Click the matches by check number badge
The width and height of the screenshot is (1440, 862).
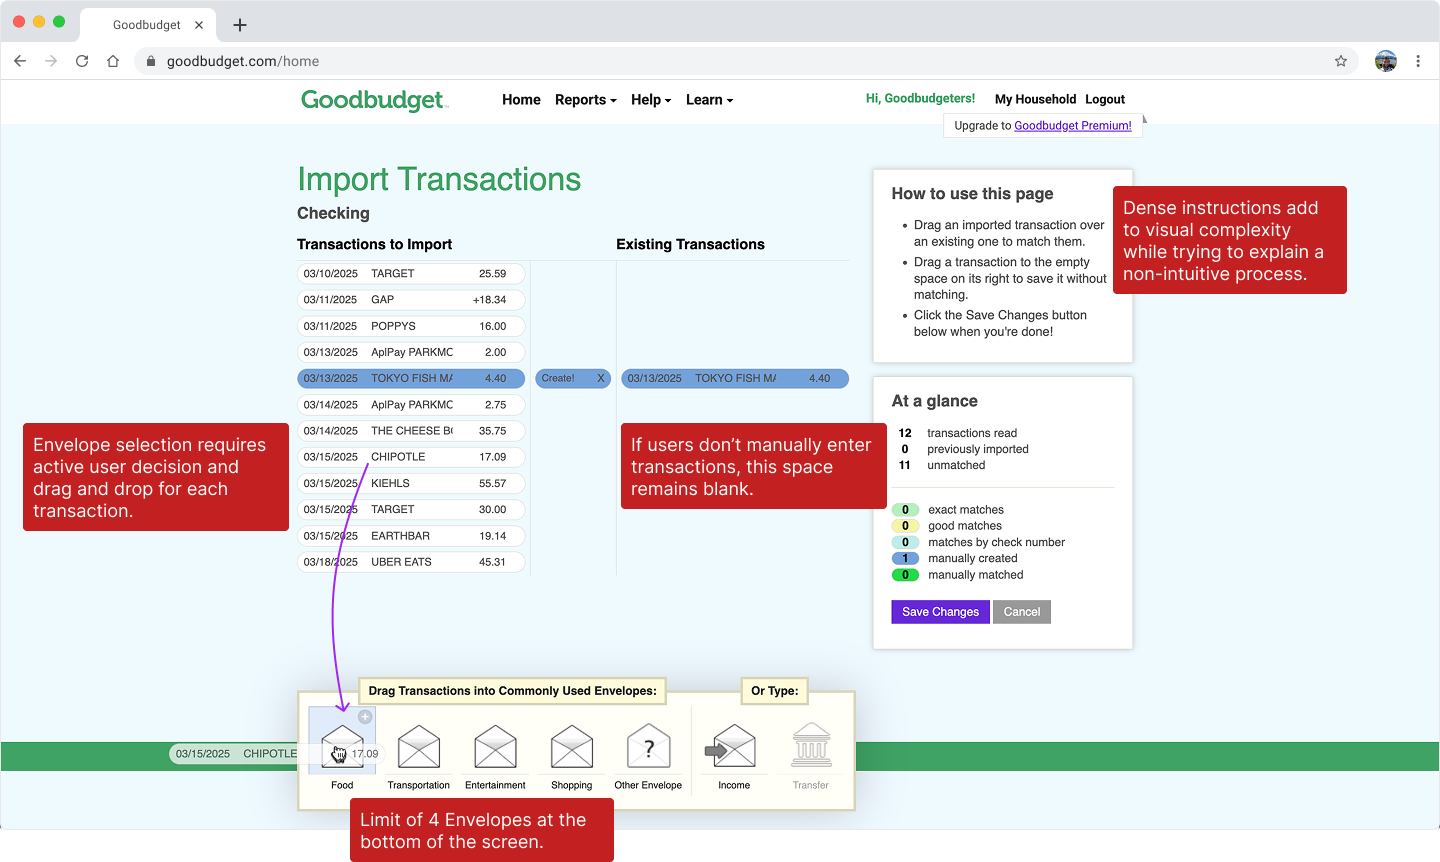click(905, 542)
